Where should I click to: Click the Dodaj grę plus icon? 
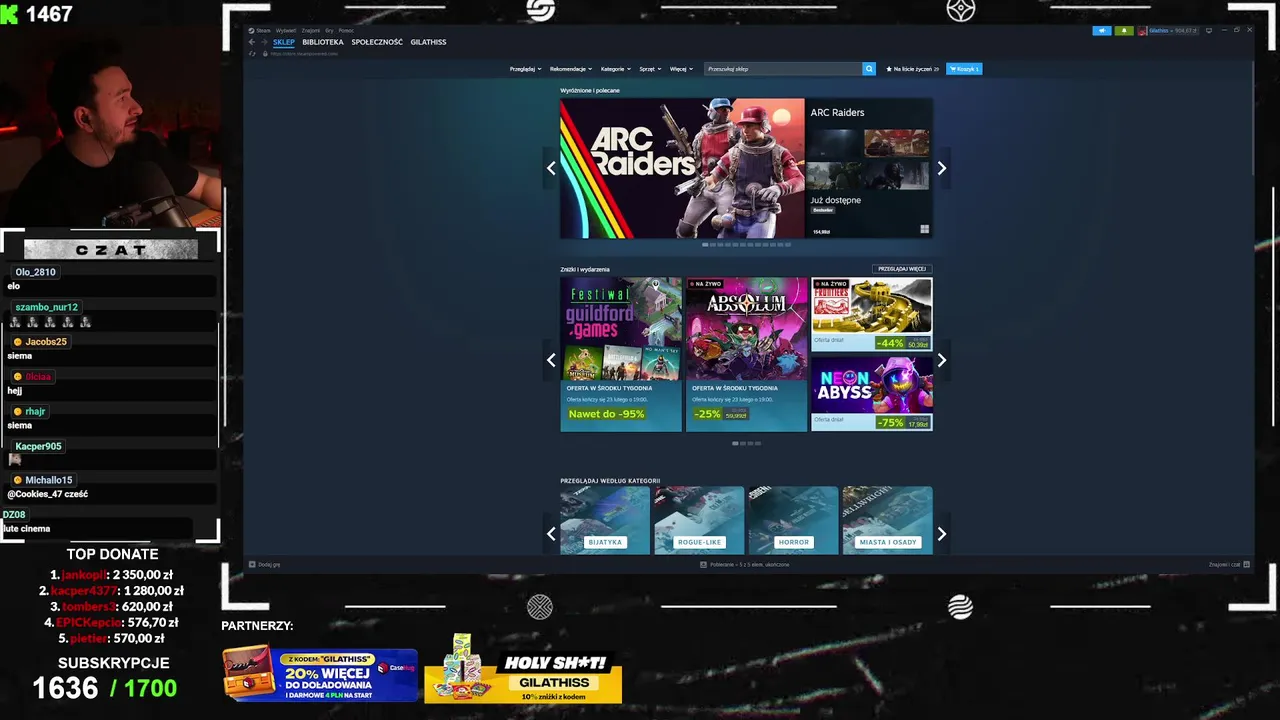click(x=252, y=564)
